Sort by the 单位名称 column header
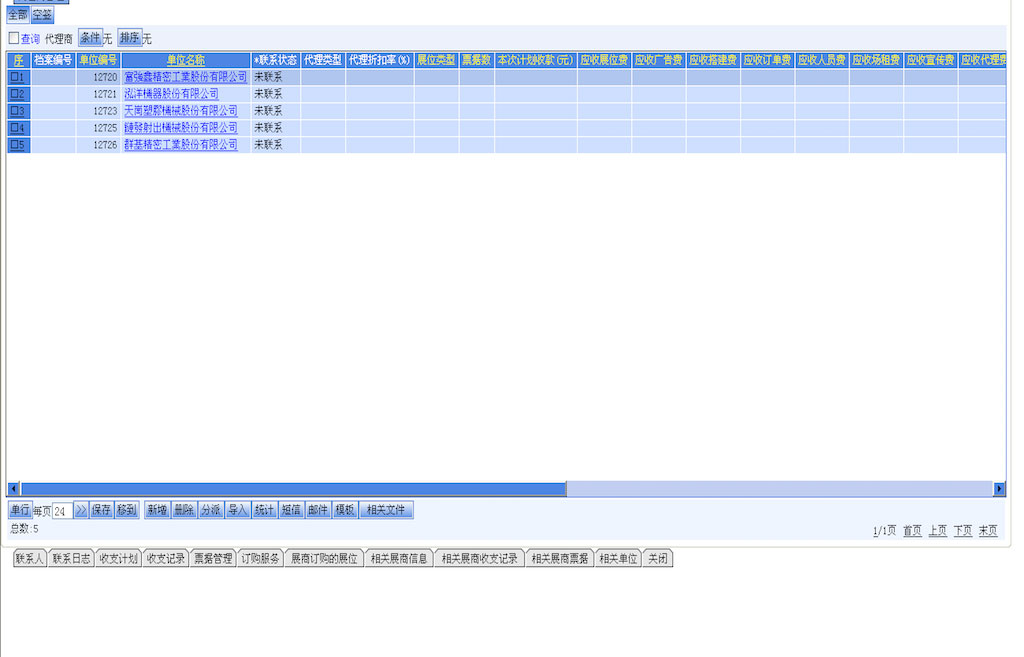1024x657 pixels. (185, 60)
